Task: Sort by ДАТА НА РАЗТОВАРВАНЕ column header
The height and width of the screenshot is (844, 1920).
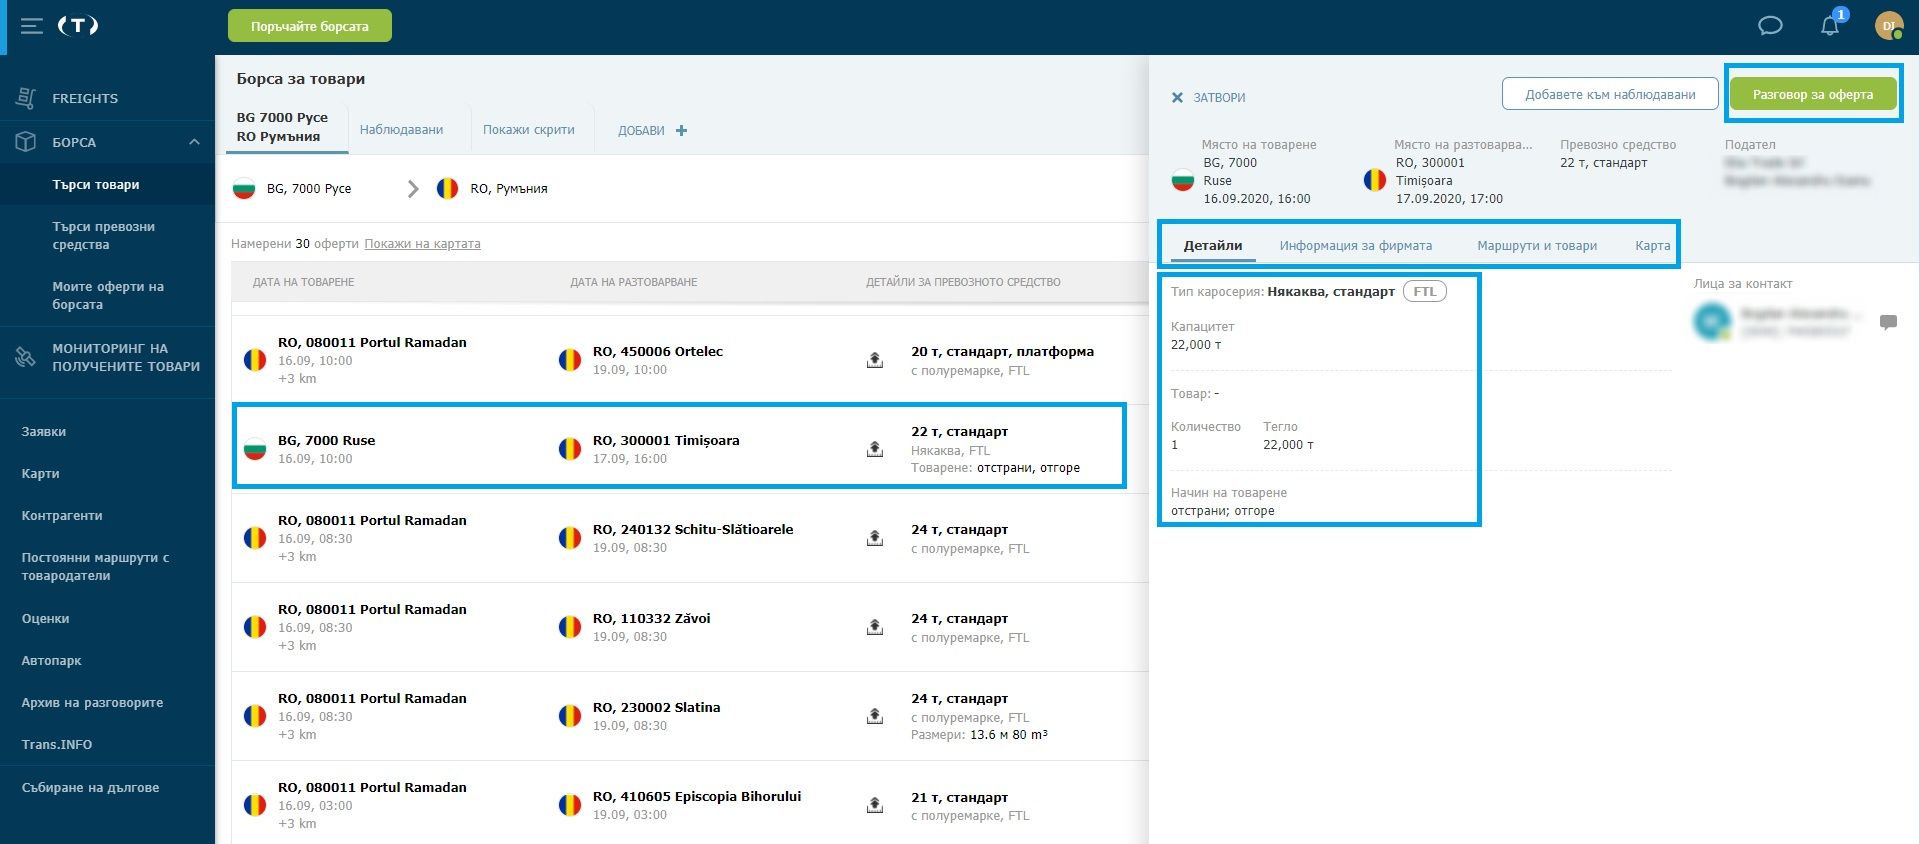Action: (x=634, y=283)
